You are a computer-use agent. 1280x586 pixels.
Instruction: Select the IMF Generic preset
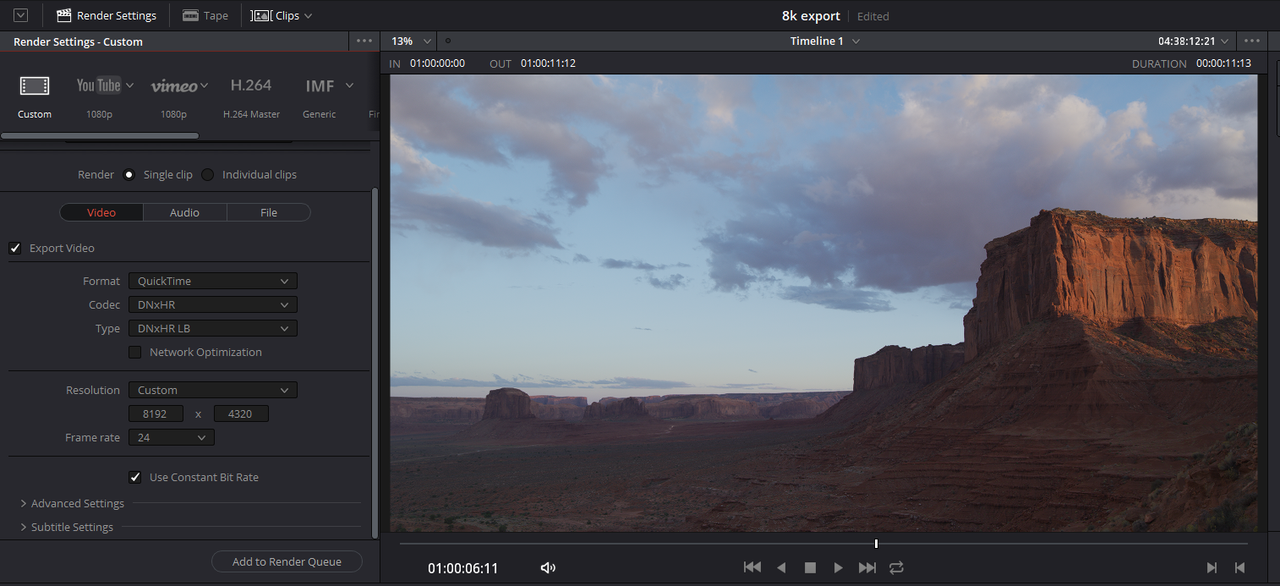320,86
